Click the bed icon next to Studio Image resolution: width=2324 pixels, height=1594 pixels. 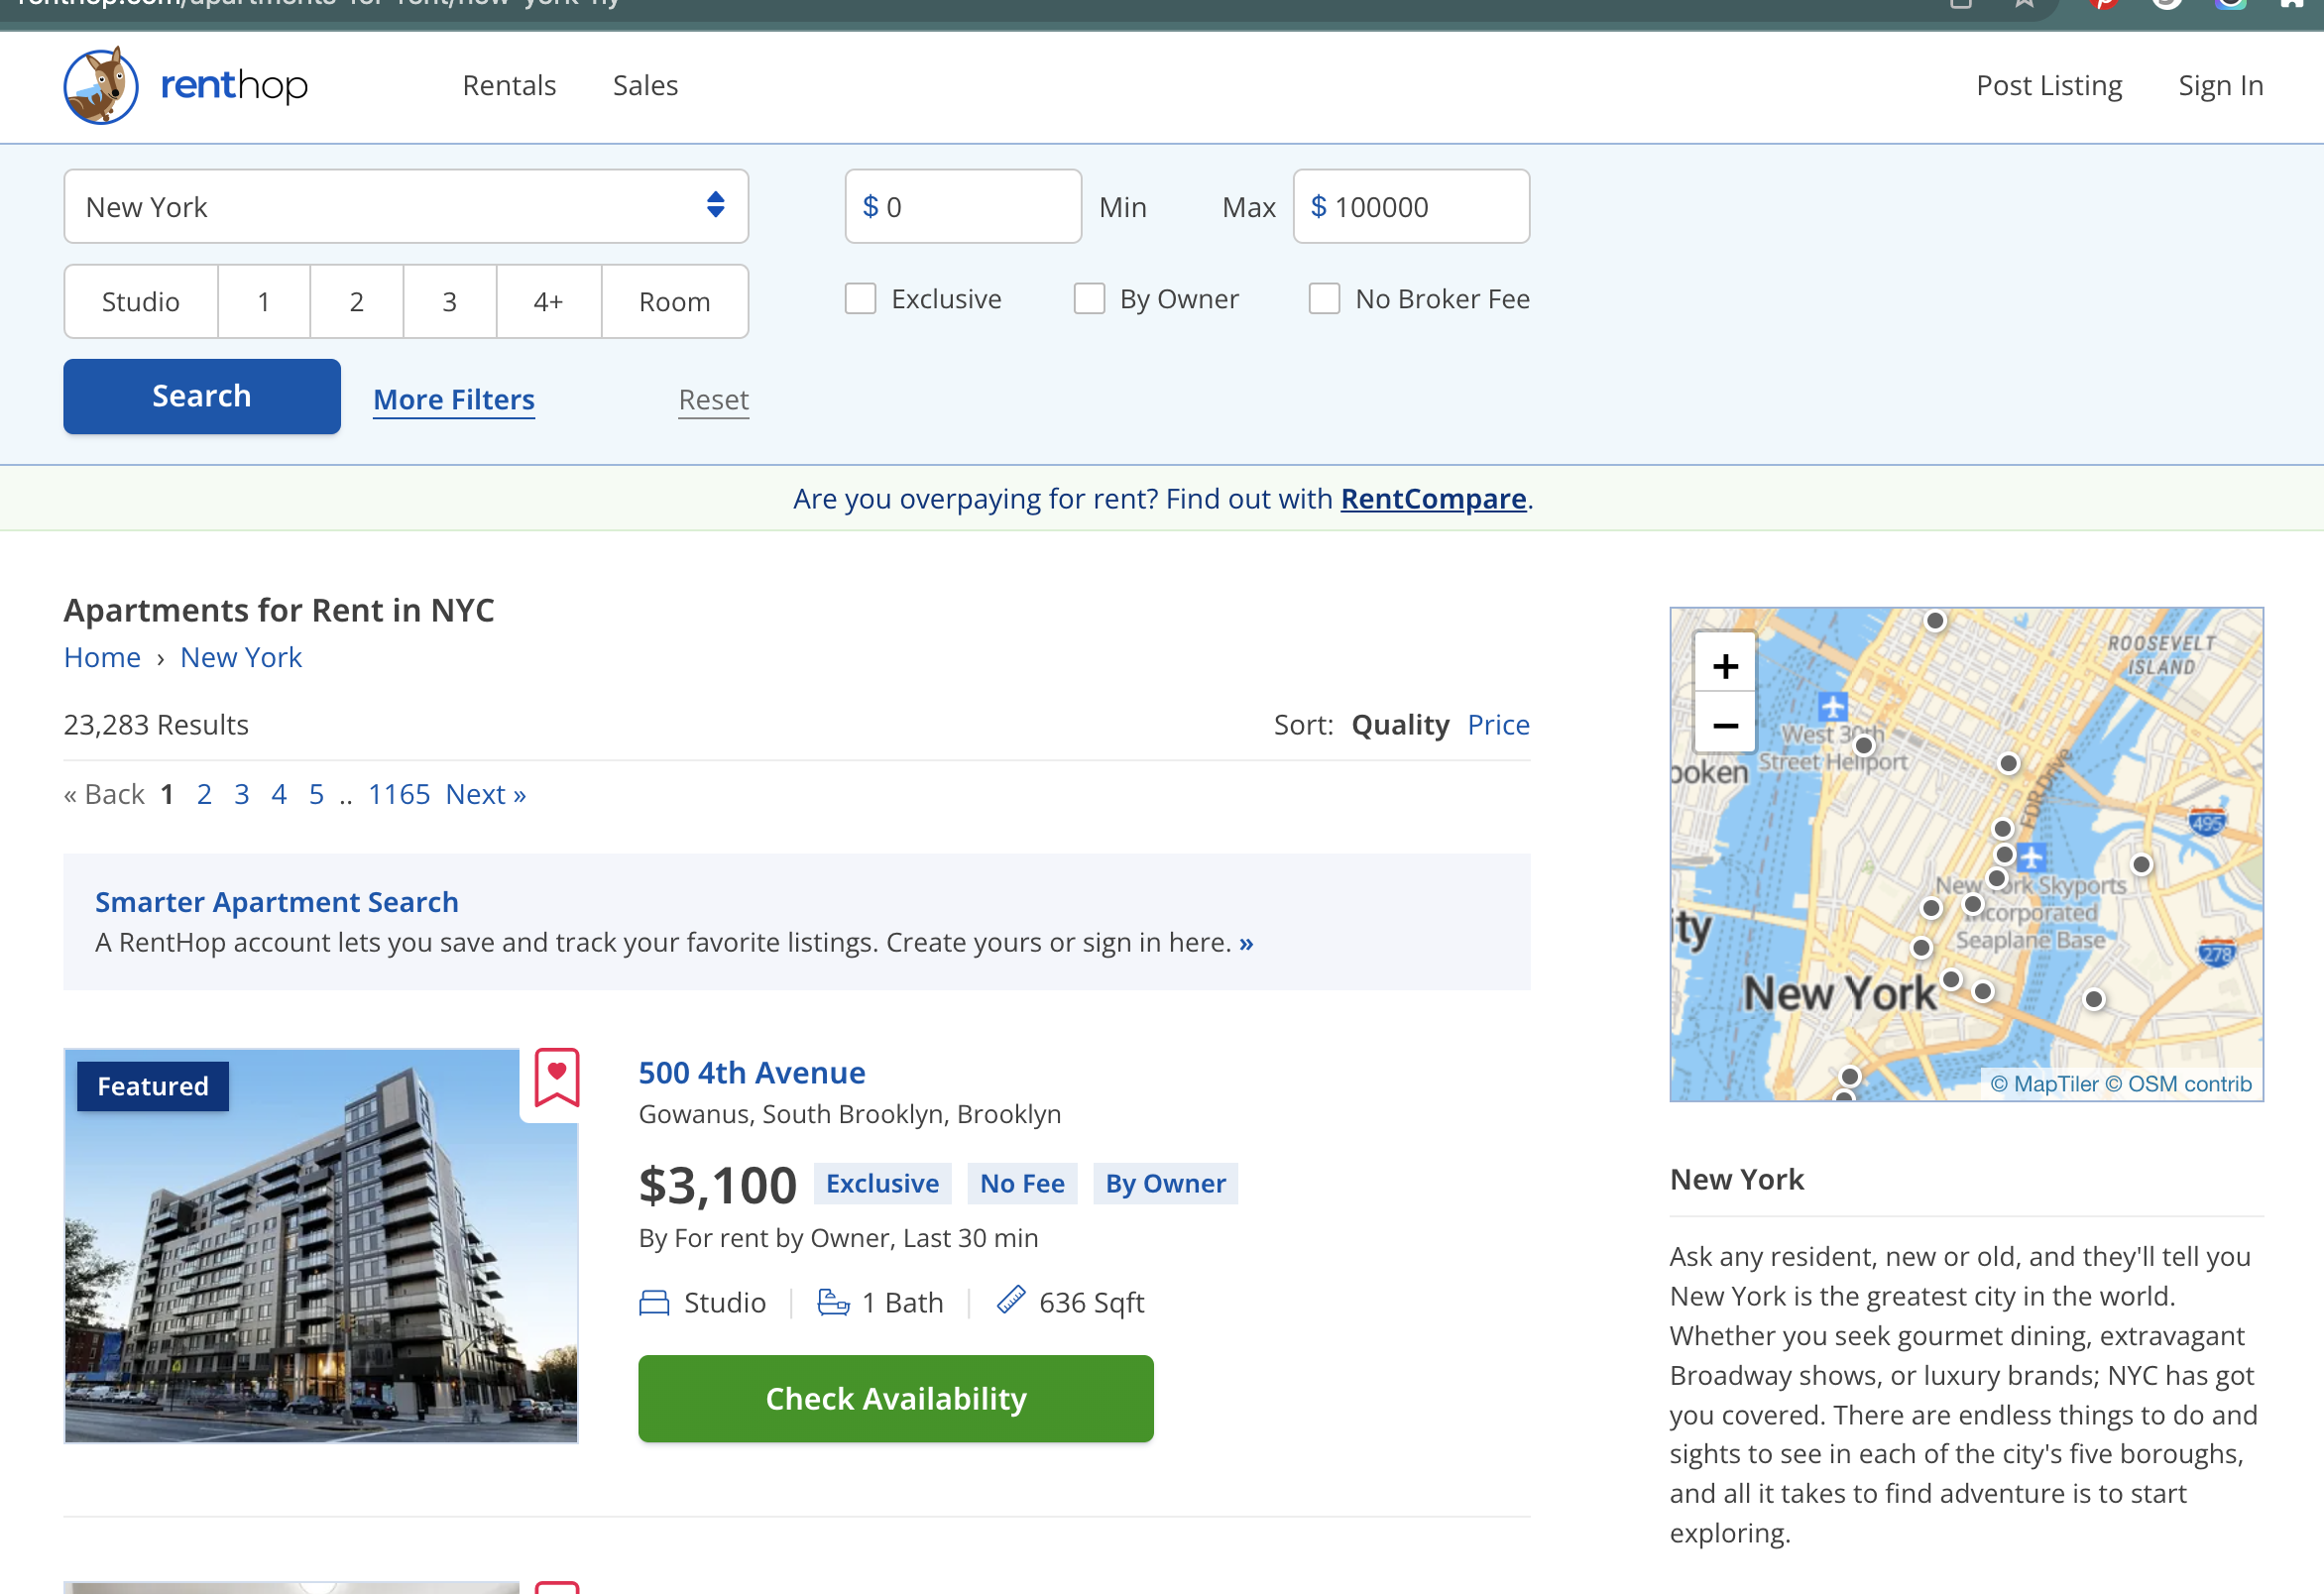pyautogui.click(x=653, y=1301)
